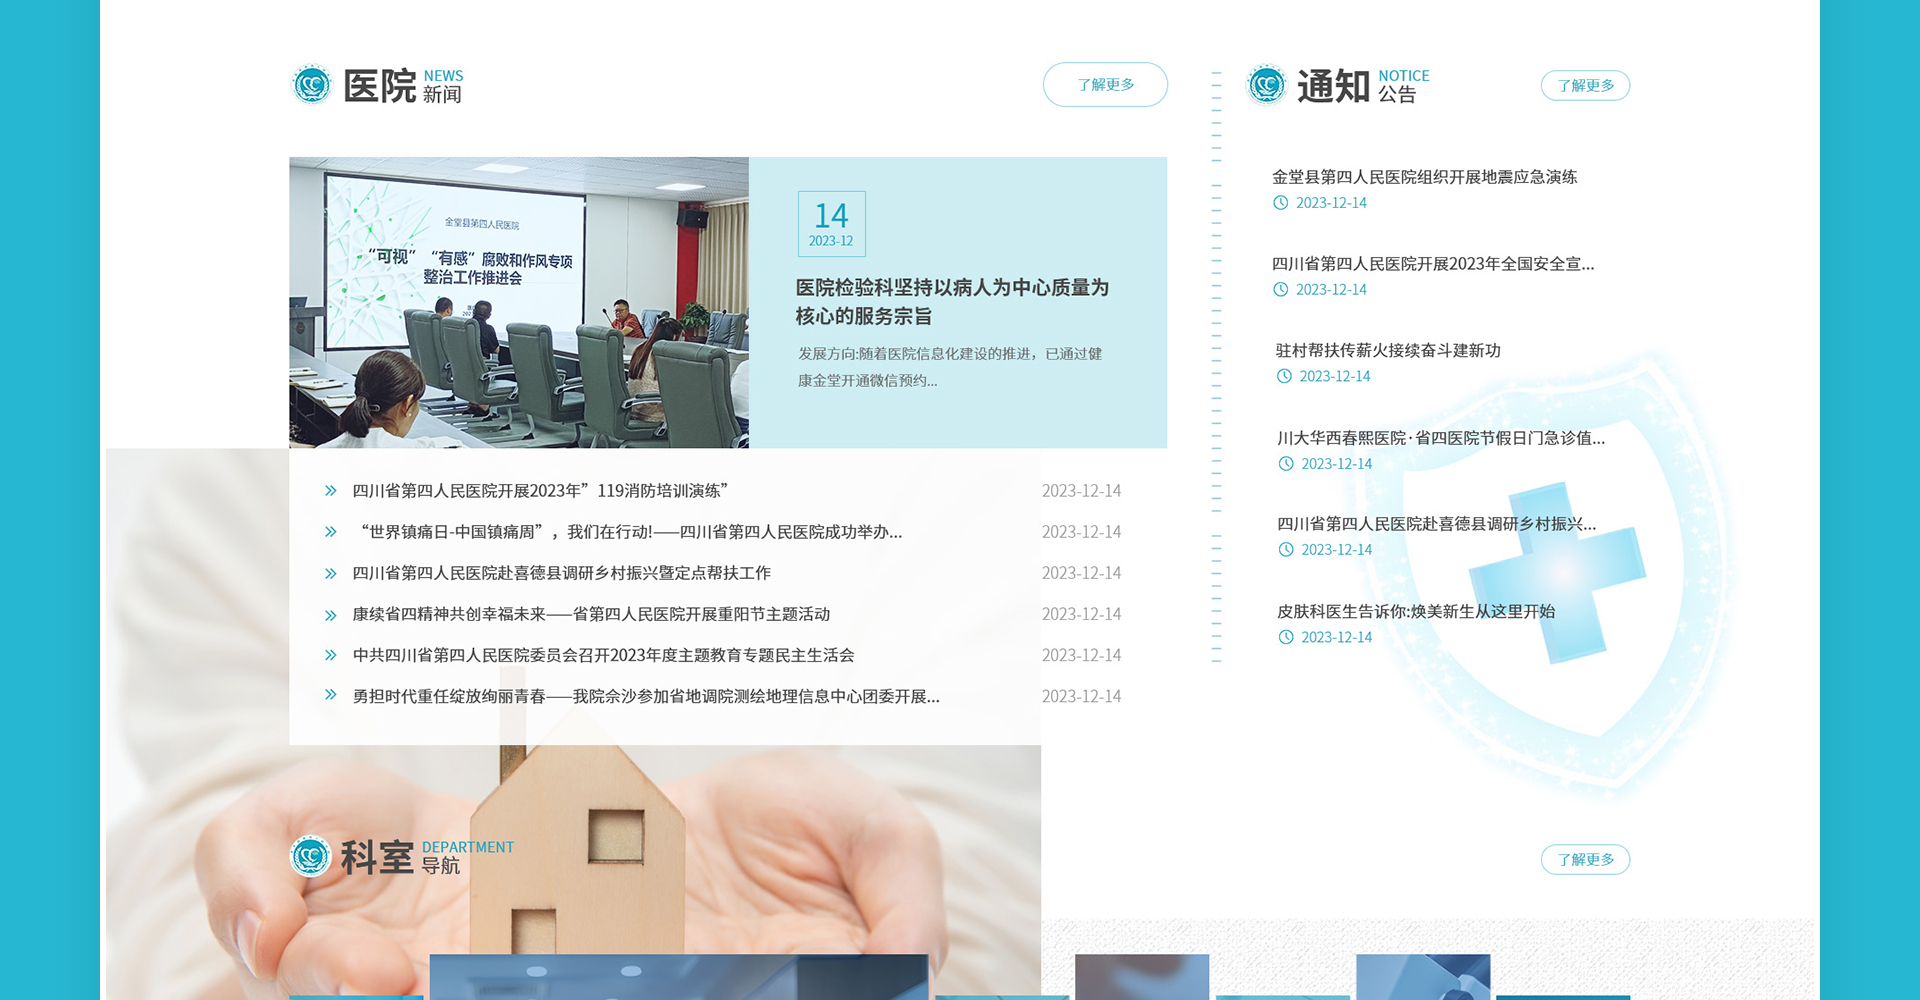
Task: Click the clock icon under 皮肤科医生告诉你 notice
Action: coord(1286,637)
